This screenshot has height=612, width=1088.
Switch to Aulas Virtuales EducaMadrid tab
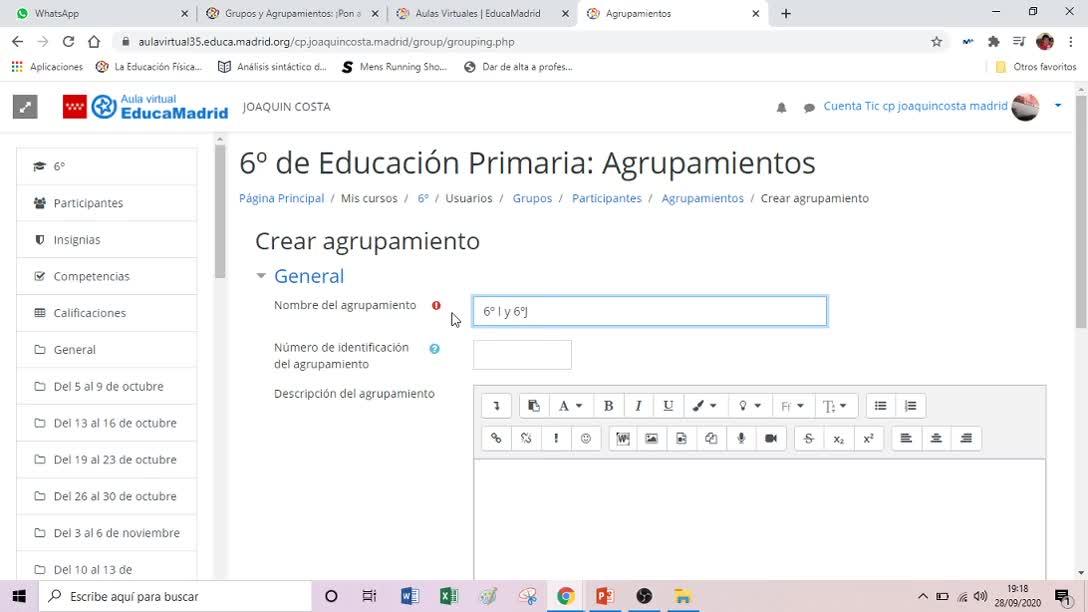point(482,13)
